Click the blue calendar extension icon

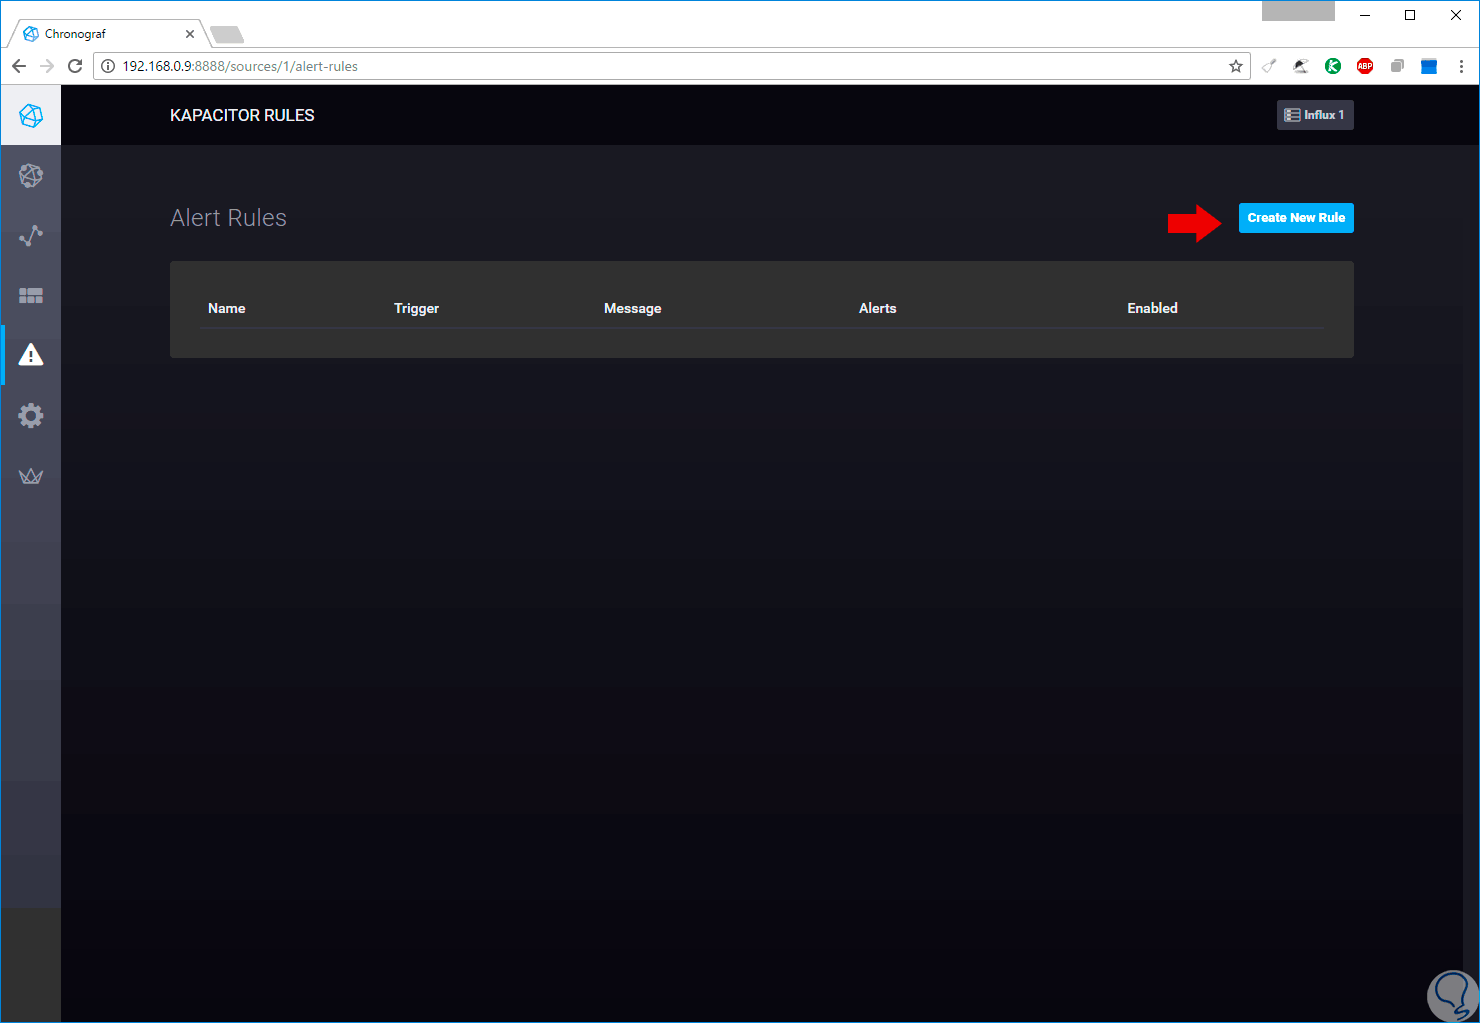(1429, 66)
